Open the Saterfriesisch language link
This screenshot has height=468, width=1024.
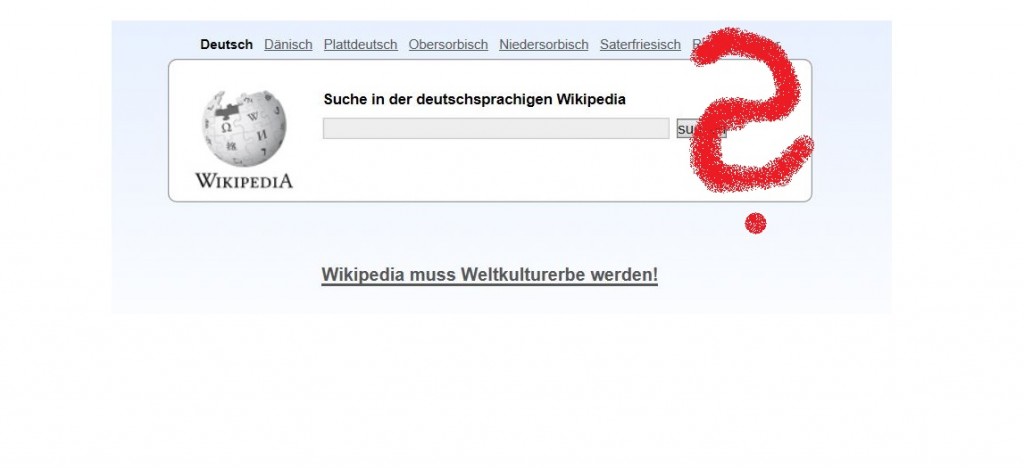[640, 44]
